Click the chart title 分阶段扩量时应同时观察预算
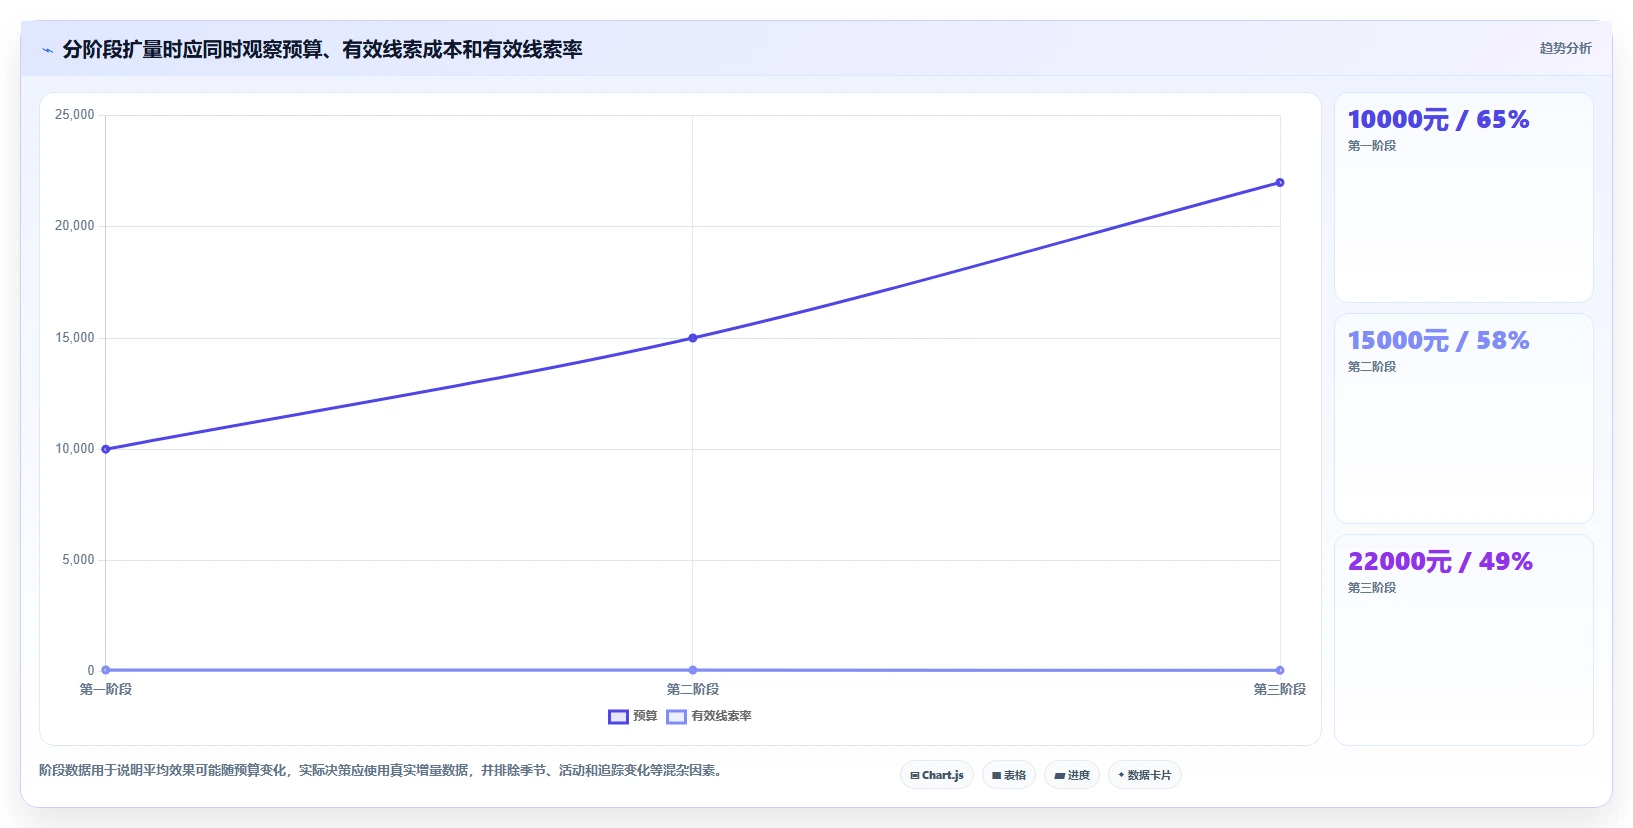Viewport: 1633px width, 828px height. pos(322,49)
